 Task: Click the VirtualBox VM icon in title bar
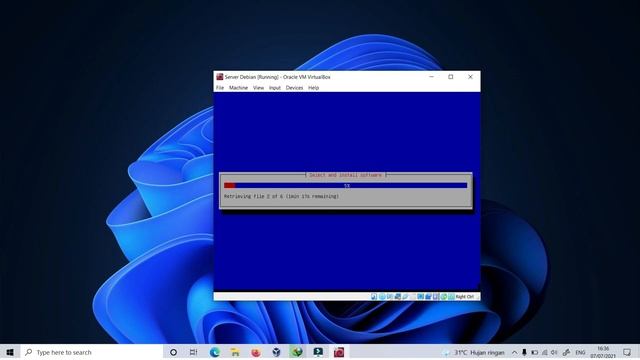[220, 77]
